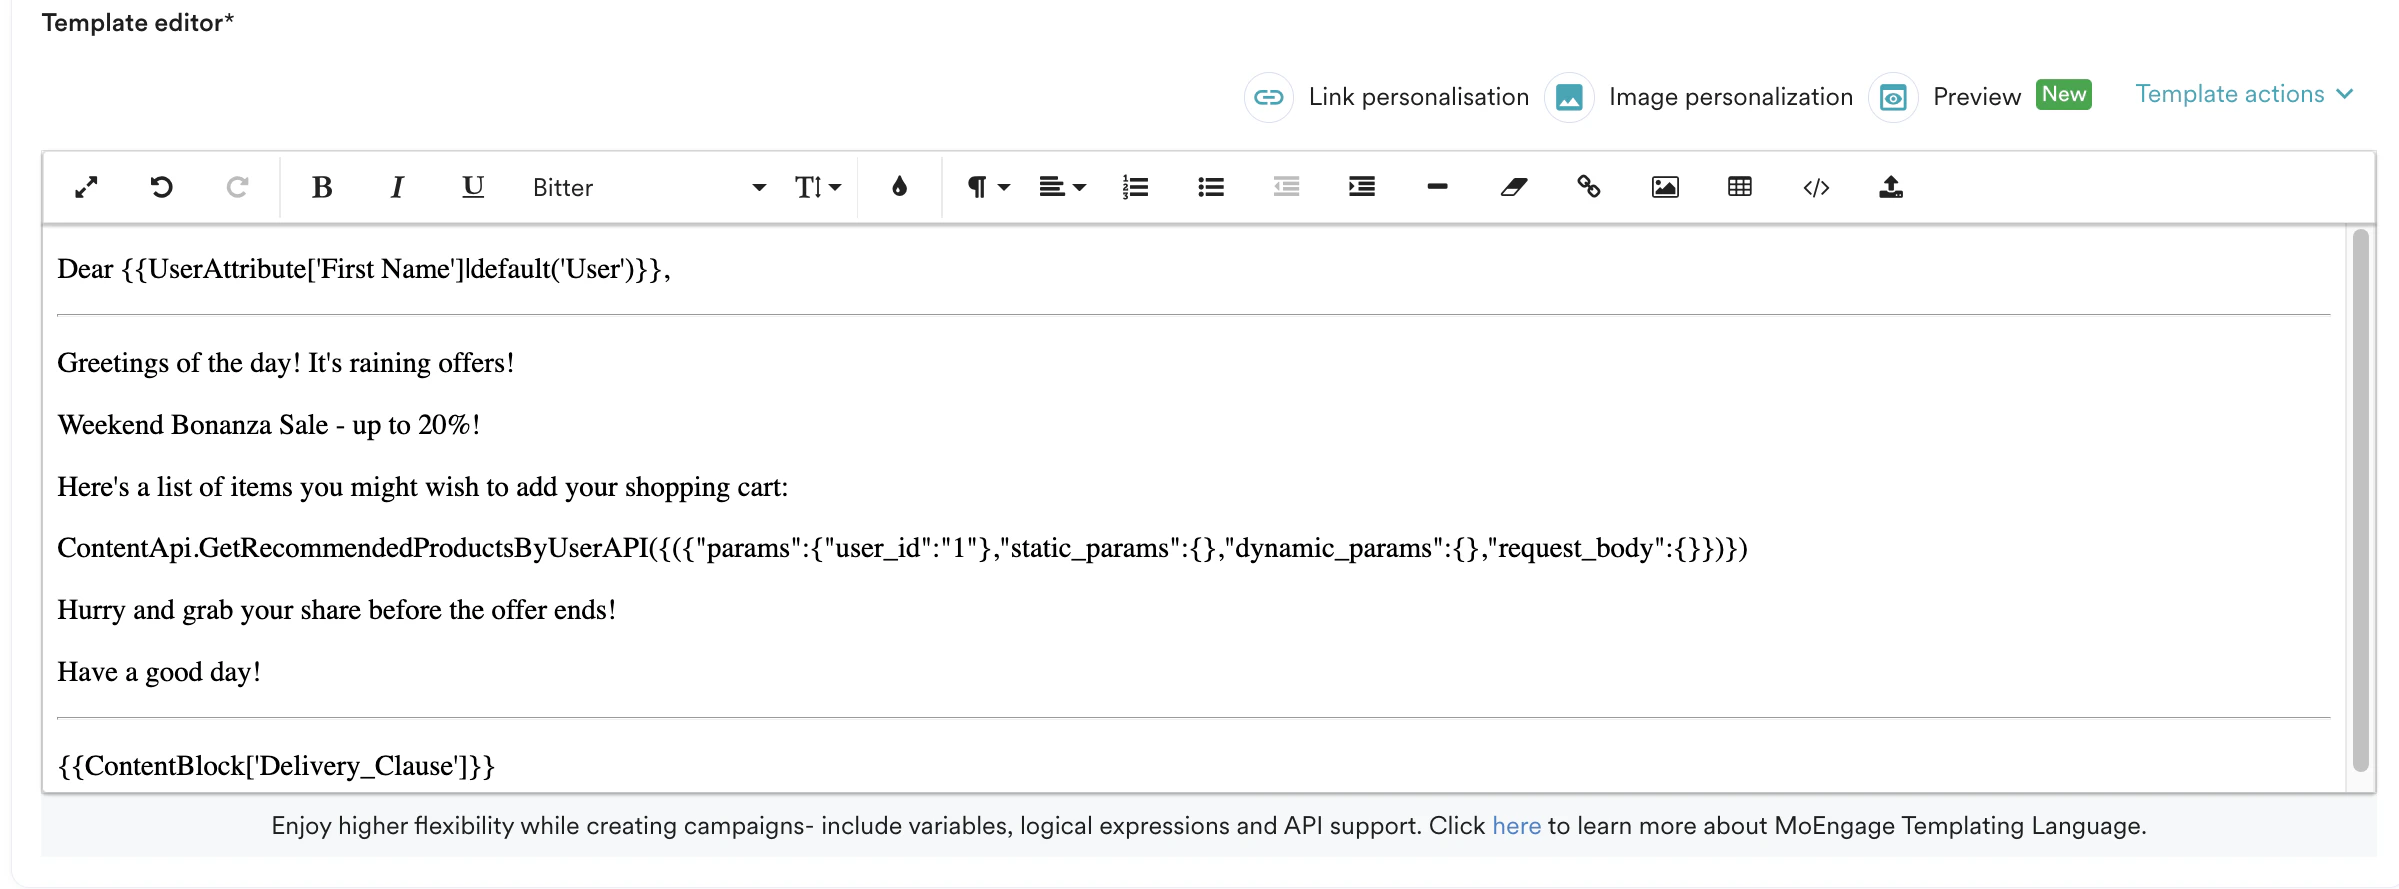Open the template Preview
2399x889 pixels.
(1976, 97)
